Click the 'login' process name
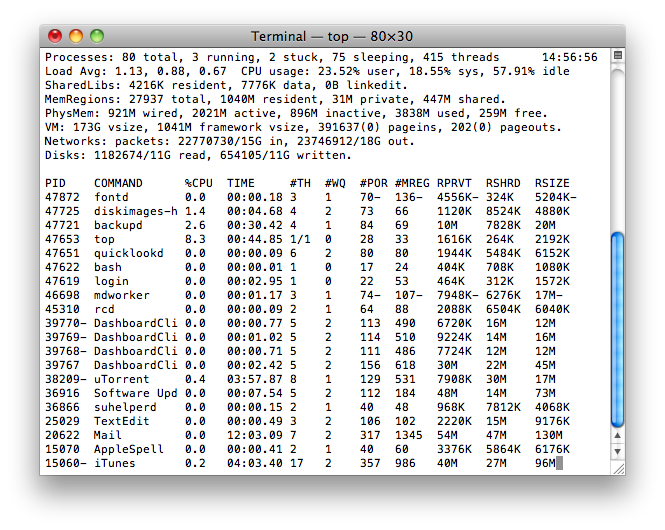665x530 pixels. click(111, 281)
